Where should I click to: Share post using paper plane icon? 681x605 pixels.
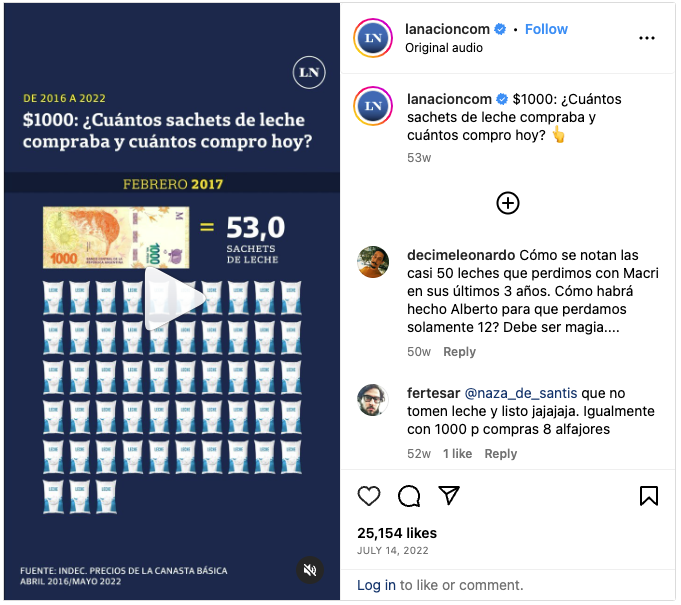[449, 495]
